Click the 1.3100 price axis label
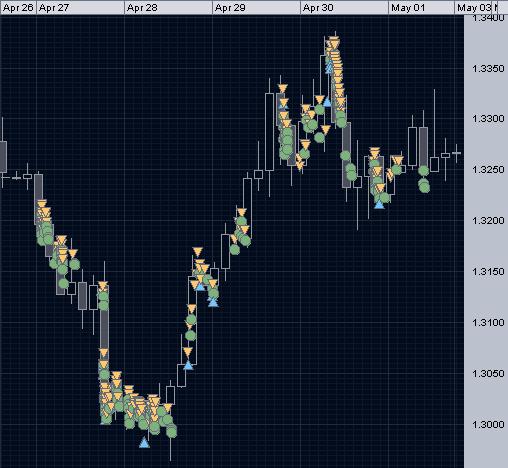 [x=488, y=322]
